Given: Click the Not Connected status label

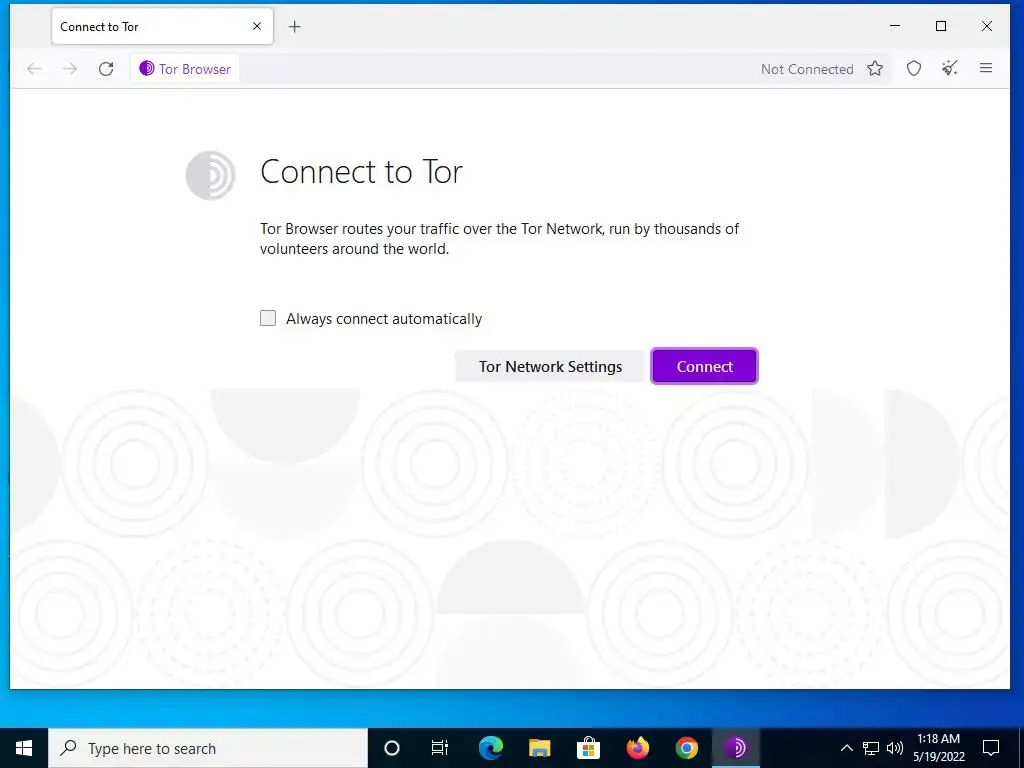Looking at the screenshot, I should (x=807, y=69).
